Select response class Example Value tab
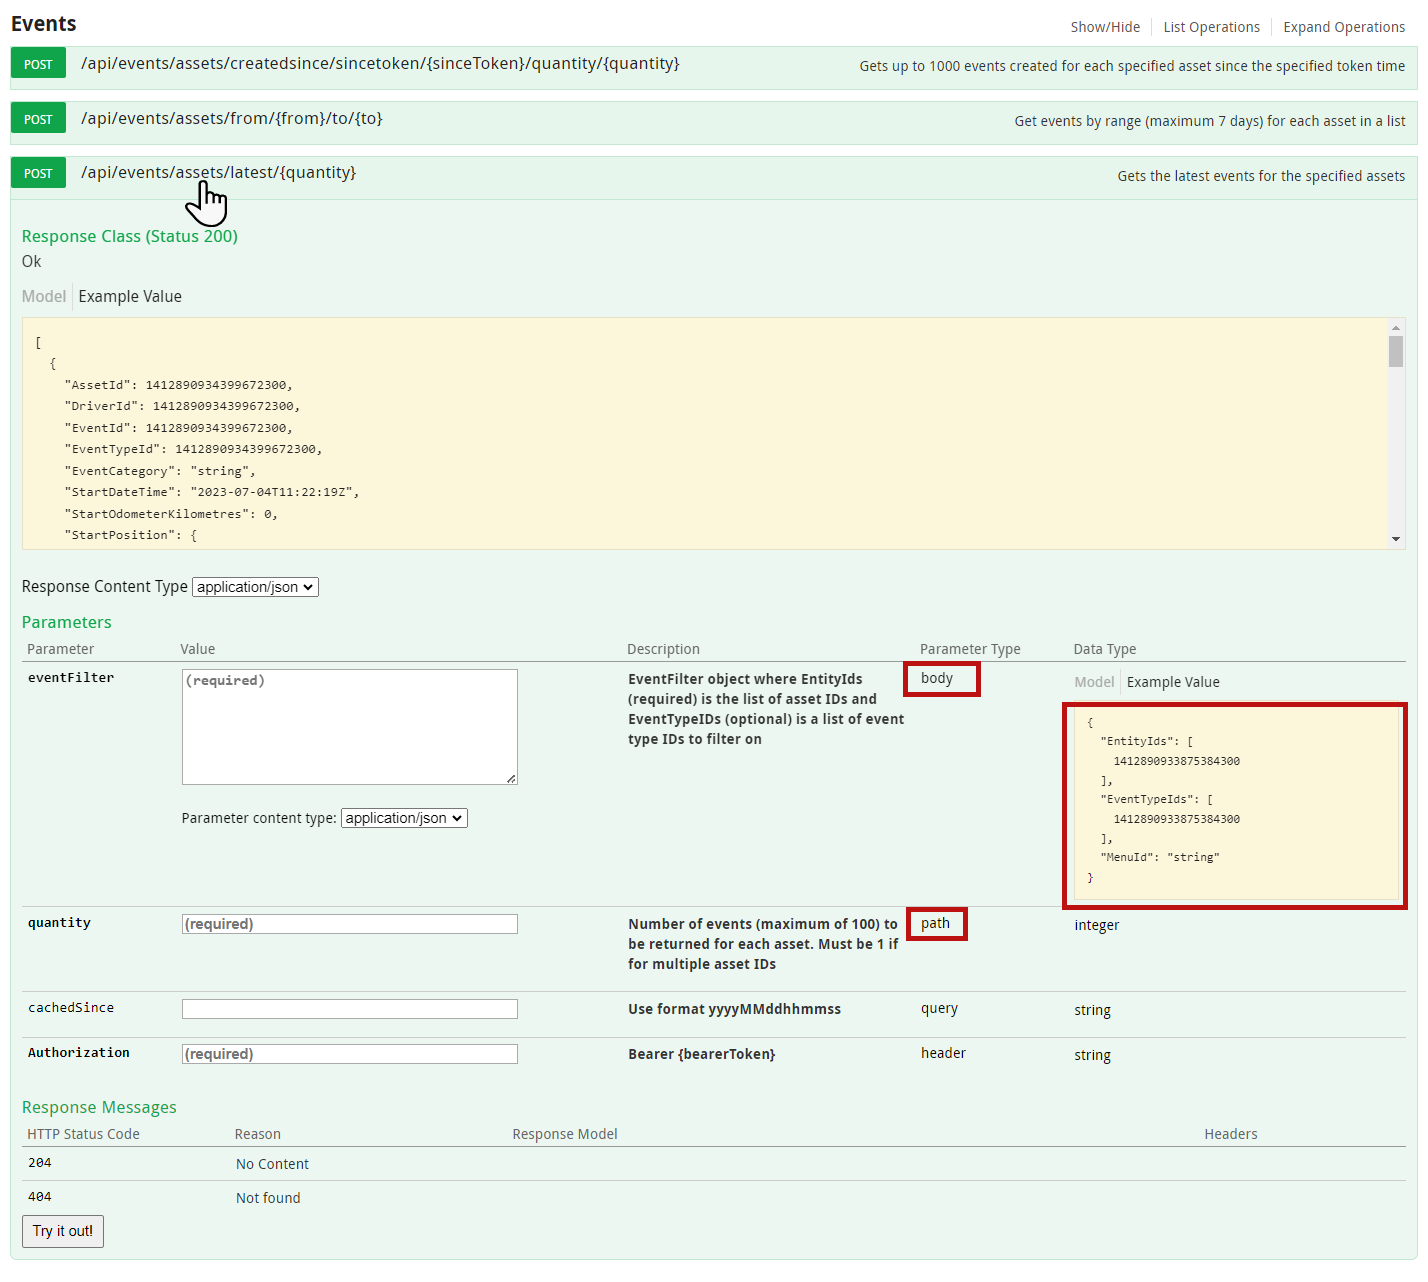 click(130, 296)
